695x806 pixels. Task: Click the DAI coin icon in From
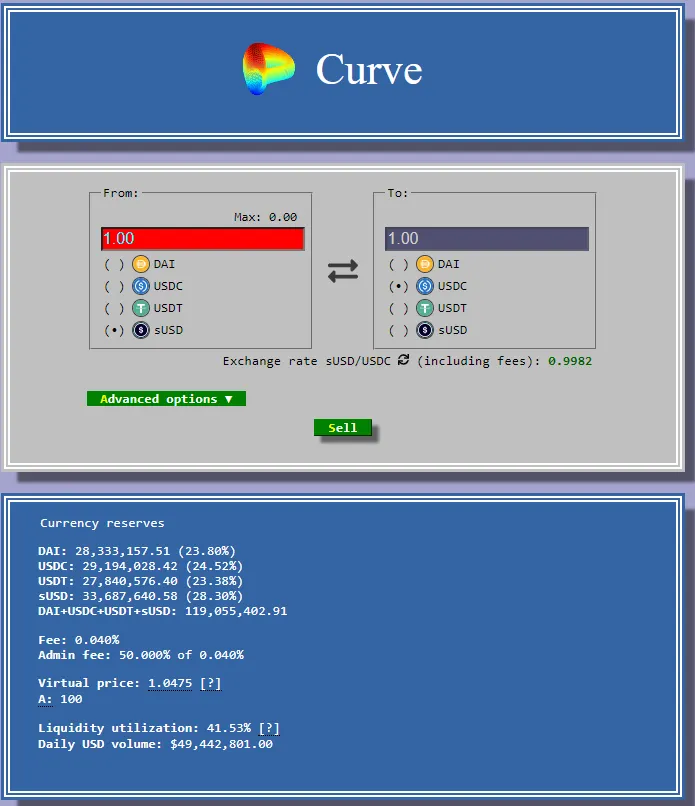point(140,264)
